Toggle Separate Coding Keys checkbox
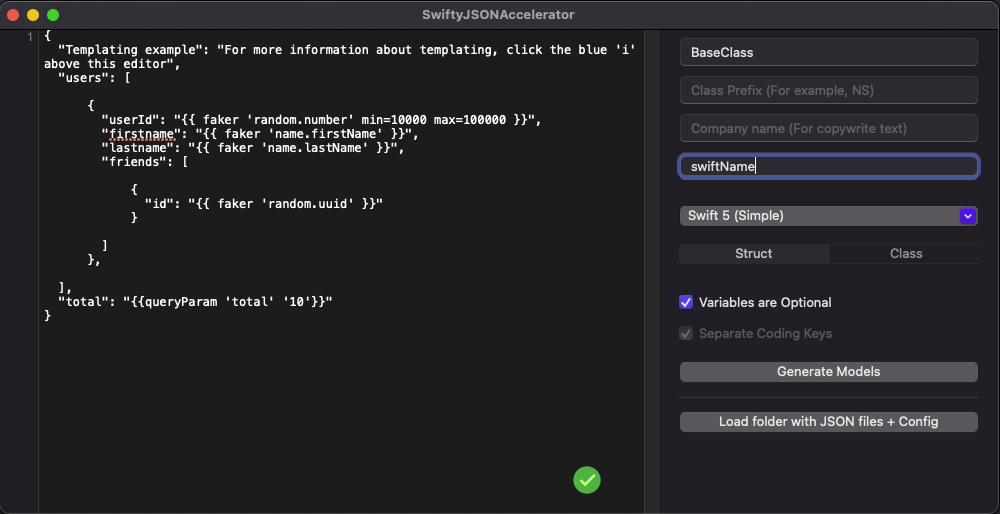The width and height of the screenshot is (1000, 514). point(686,333)
